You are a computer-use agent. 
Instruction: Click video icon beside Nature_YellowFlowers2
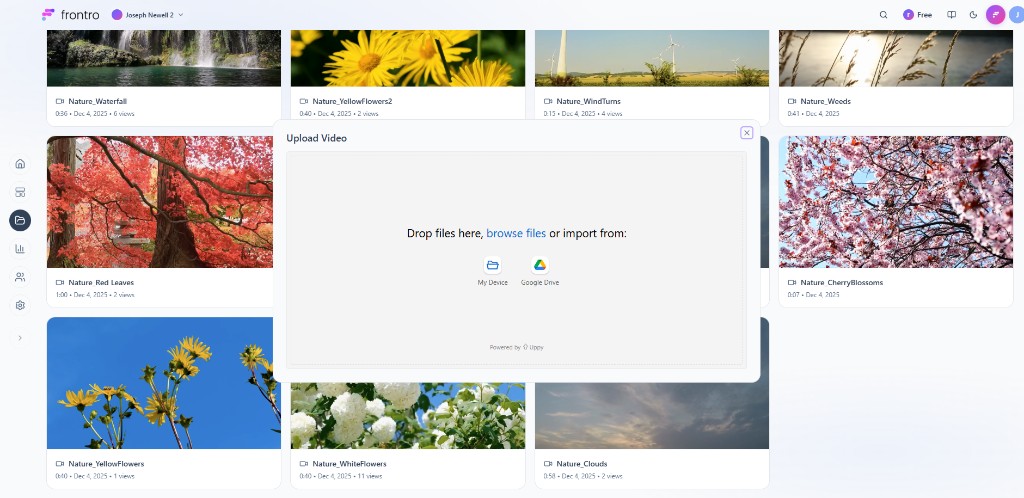click(x=304, y=101)
